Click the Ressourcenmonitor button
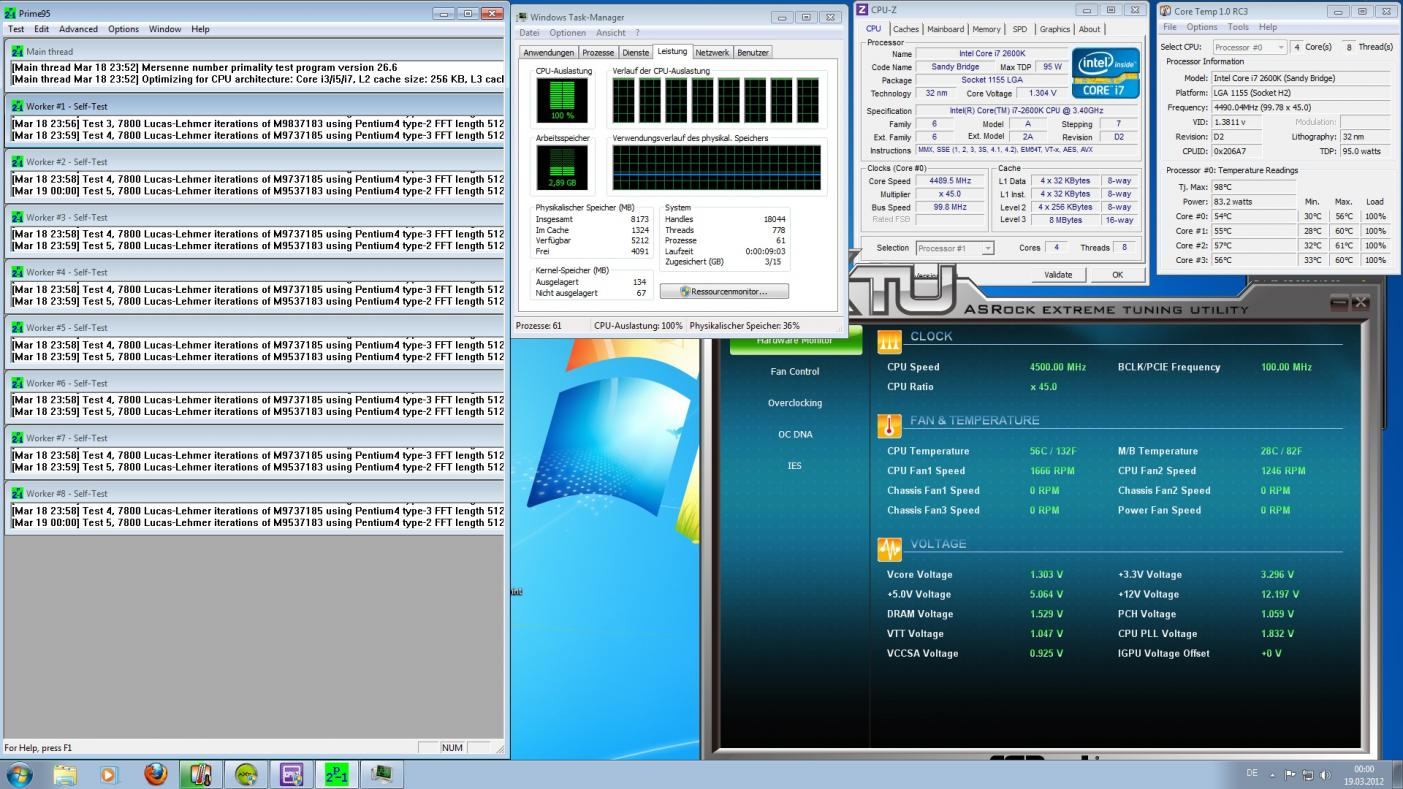 724,291
